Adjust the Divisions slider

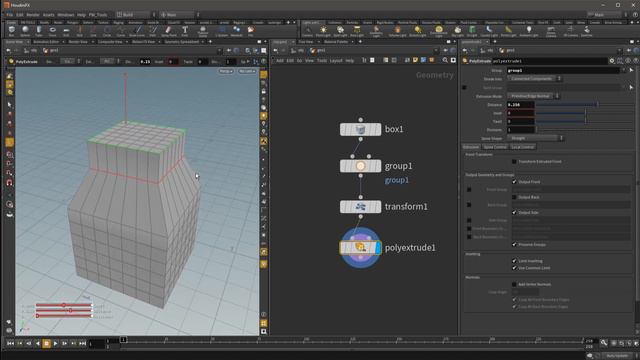tap(584, 130)
